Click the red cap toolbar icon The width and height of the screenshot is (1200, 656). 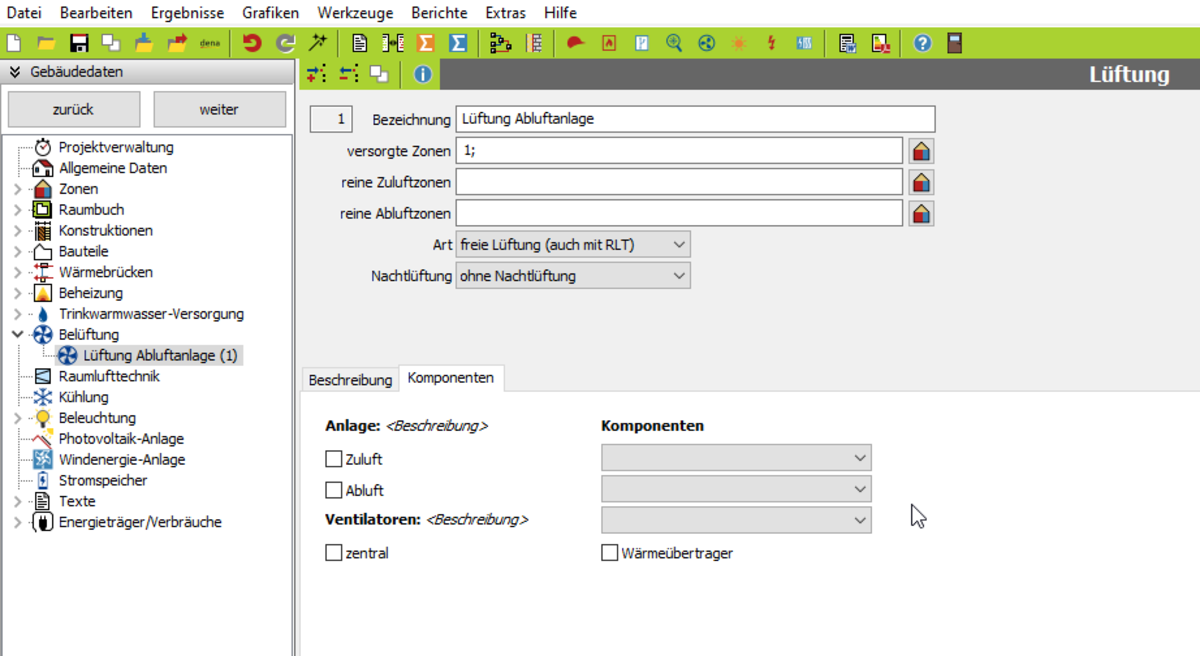pos(575,43)
